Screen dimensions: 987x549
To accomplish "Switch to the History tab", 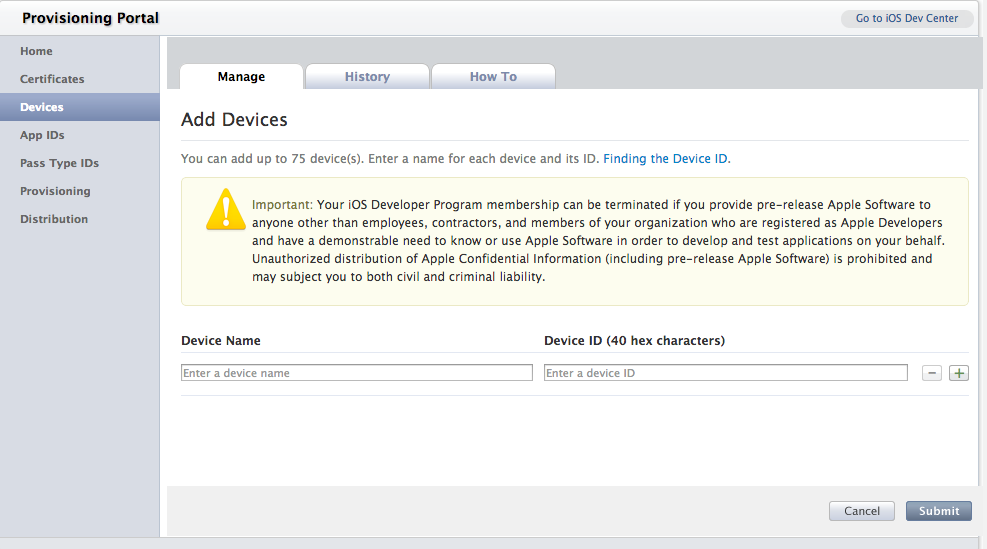I will point(367,76).
